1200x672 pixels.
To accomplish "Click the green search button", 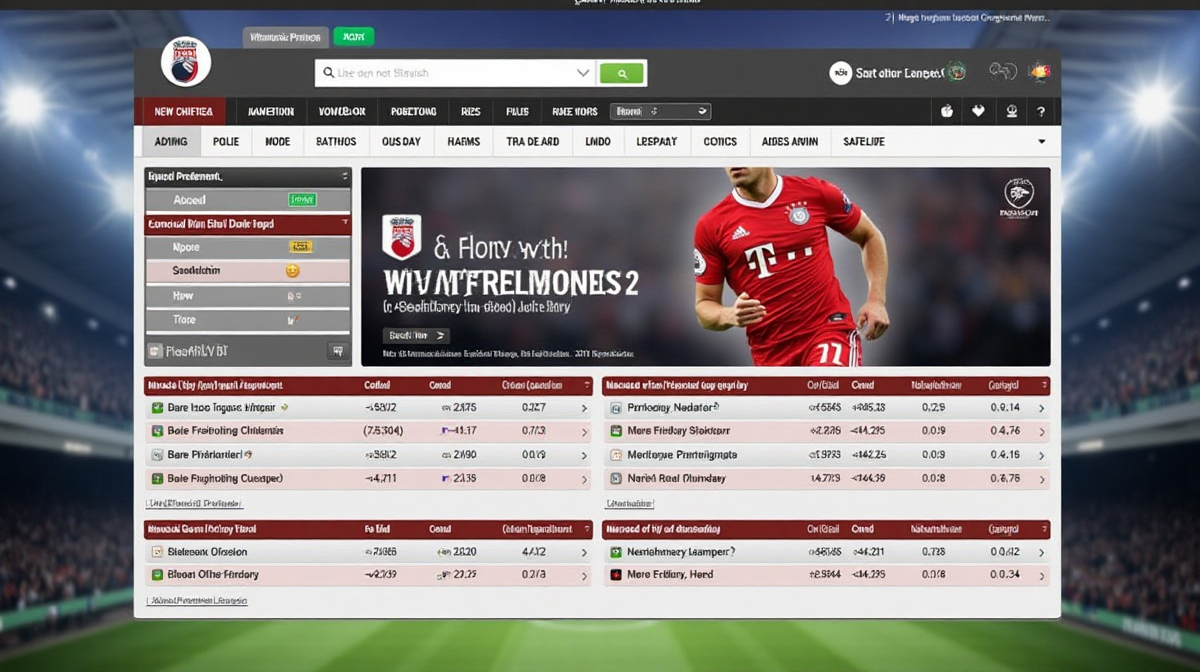I will click(622, 73).
